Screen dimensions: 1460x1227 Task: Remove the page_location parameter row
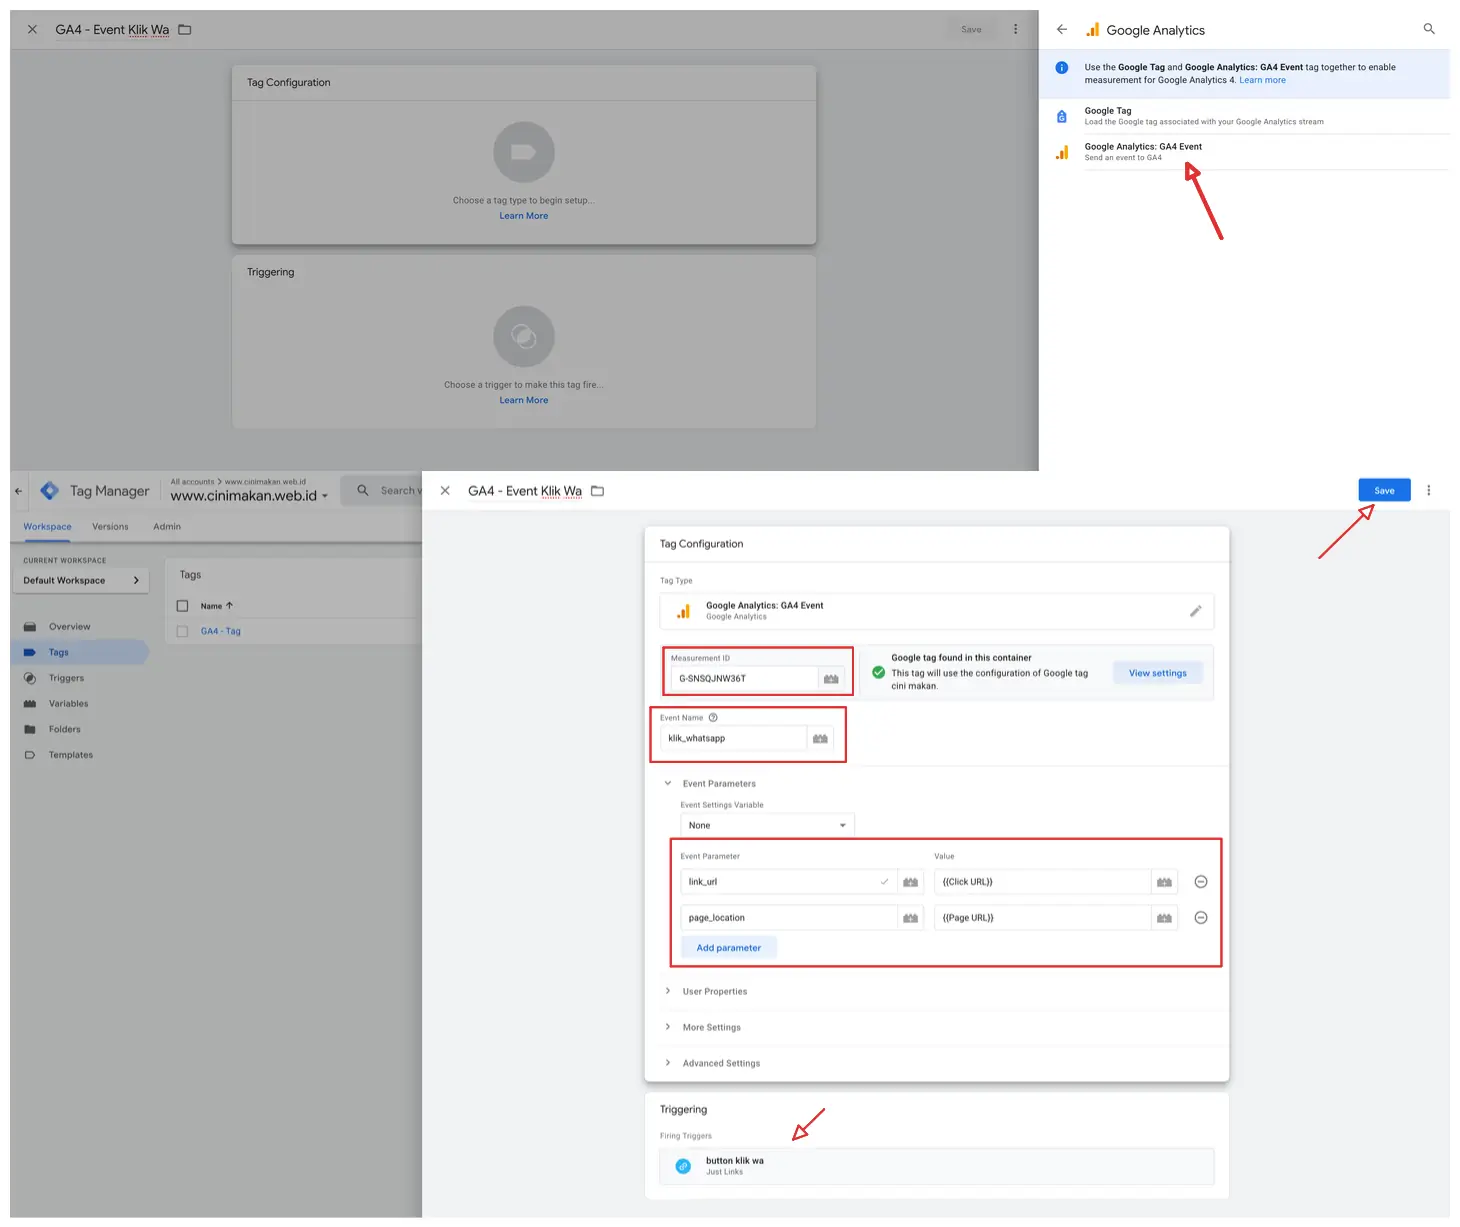click(x=1201, y=918)
